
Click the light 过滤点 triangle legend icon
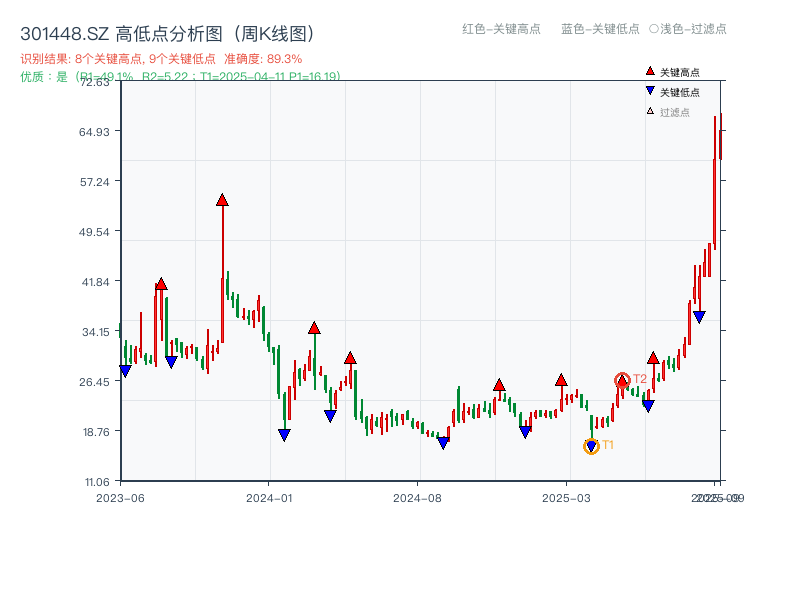[650, 111]
